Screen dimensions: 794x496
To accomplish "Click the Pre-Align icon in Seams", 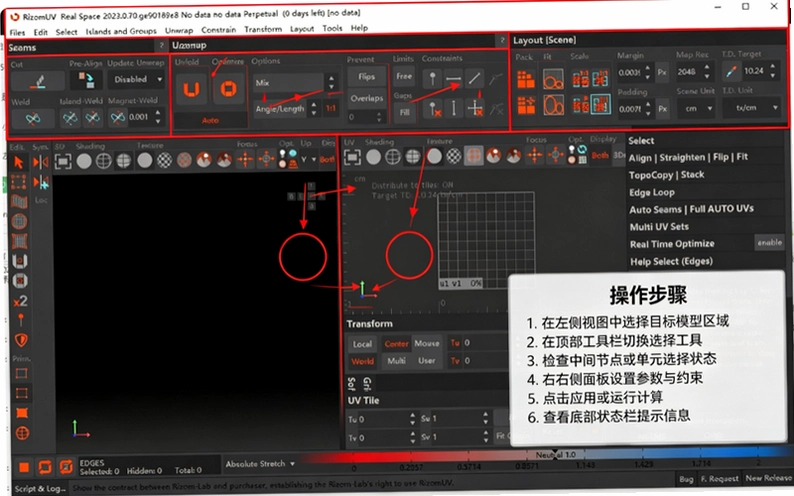I will point(86,80).
